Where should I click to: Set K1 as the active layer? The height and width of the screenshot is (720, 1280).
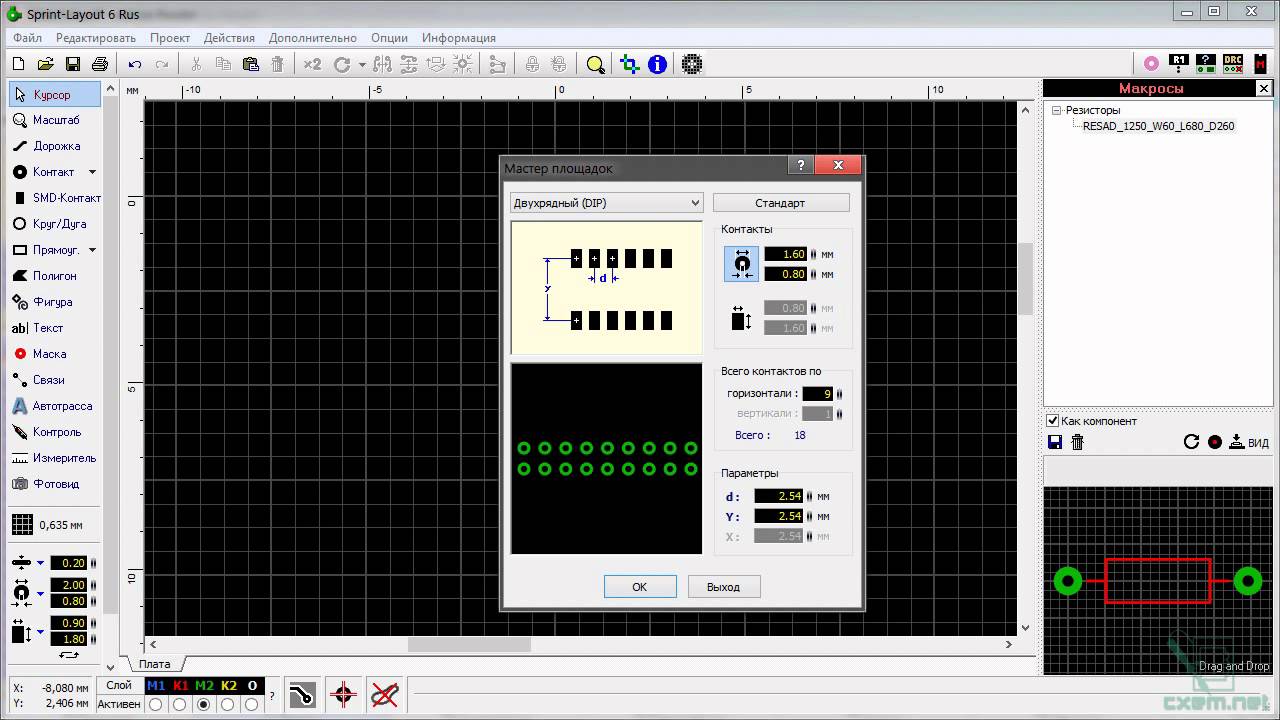[180, 704]
